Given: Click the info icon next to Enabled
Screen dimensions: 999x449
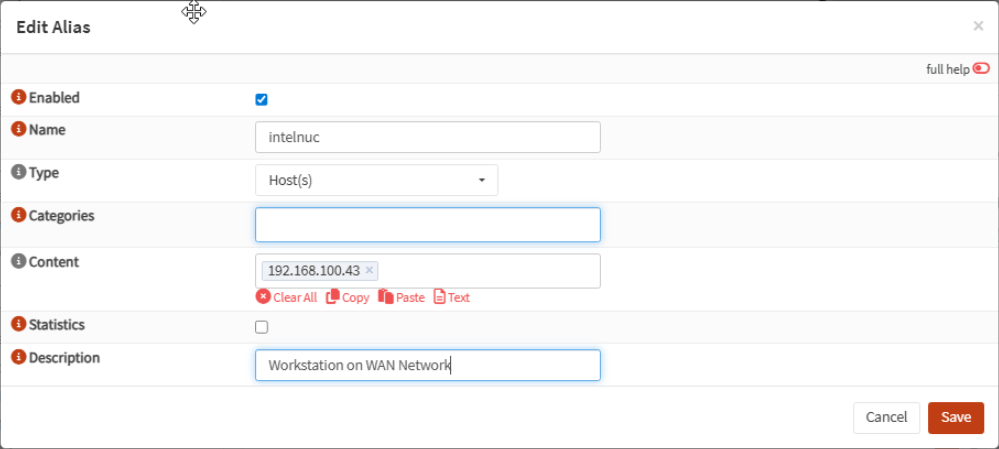Looking at the screenshot, I should click(x=18, y=98).
